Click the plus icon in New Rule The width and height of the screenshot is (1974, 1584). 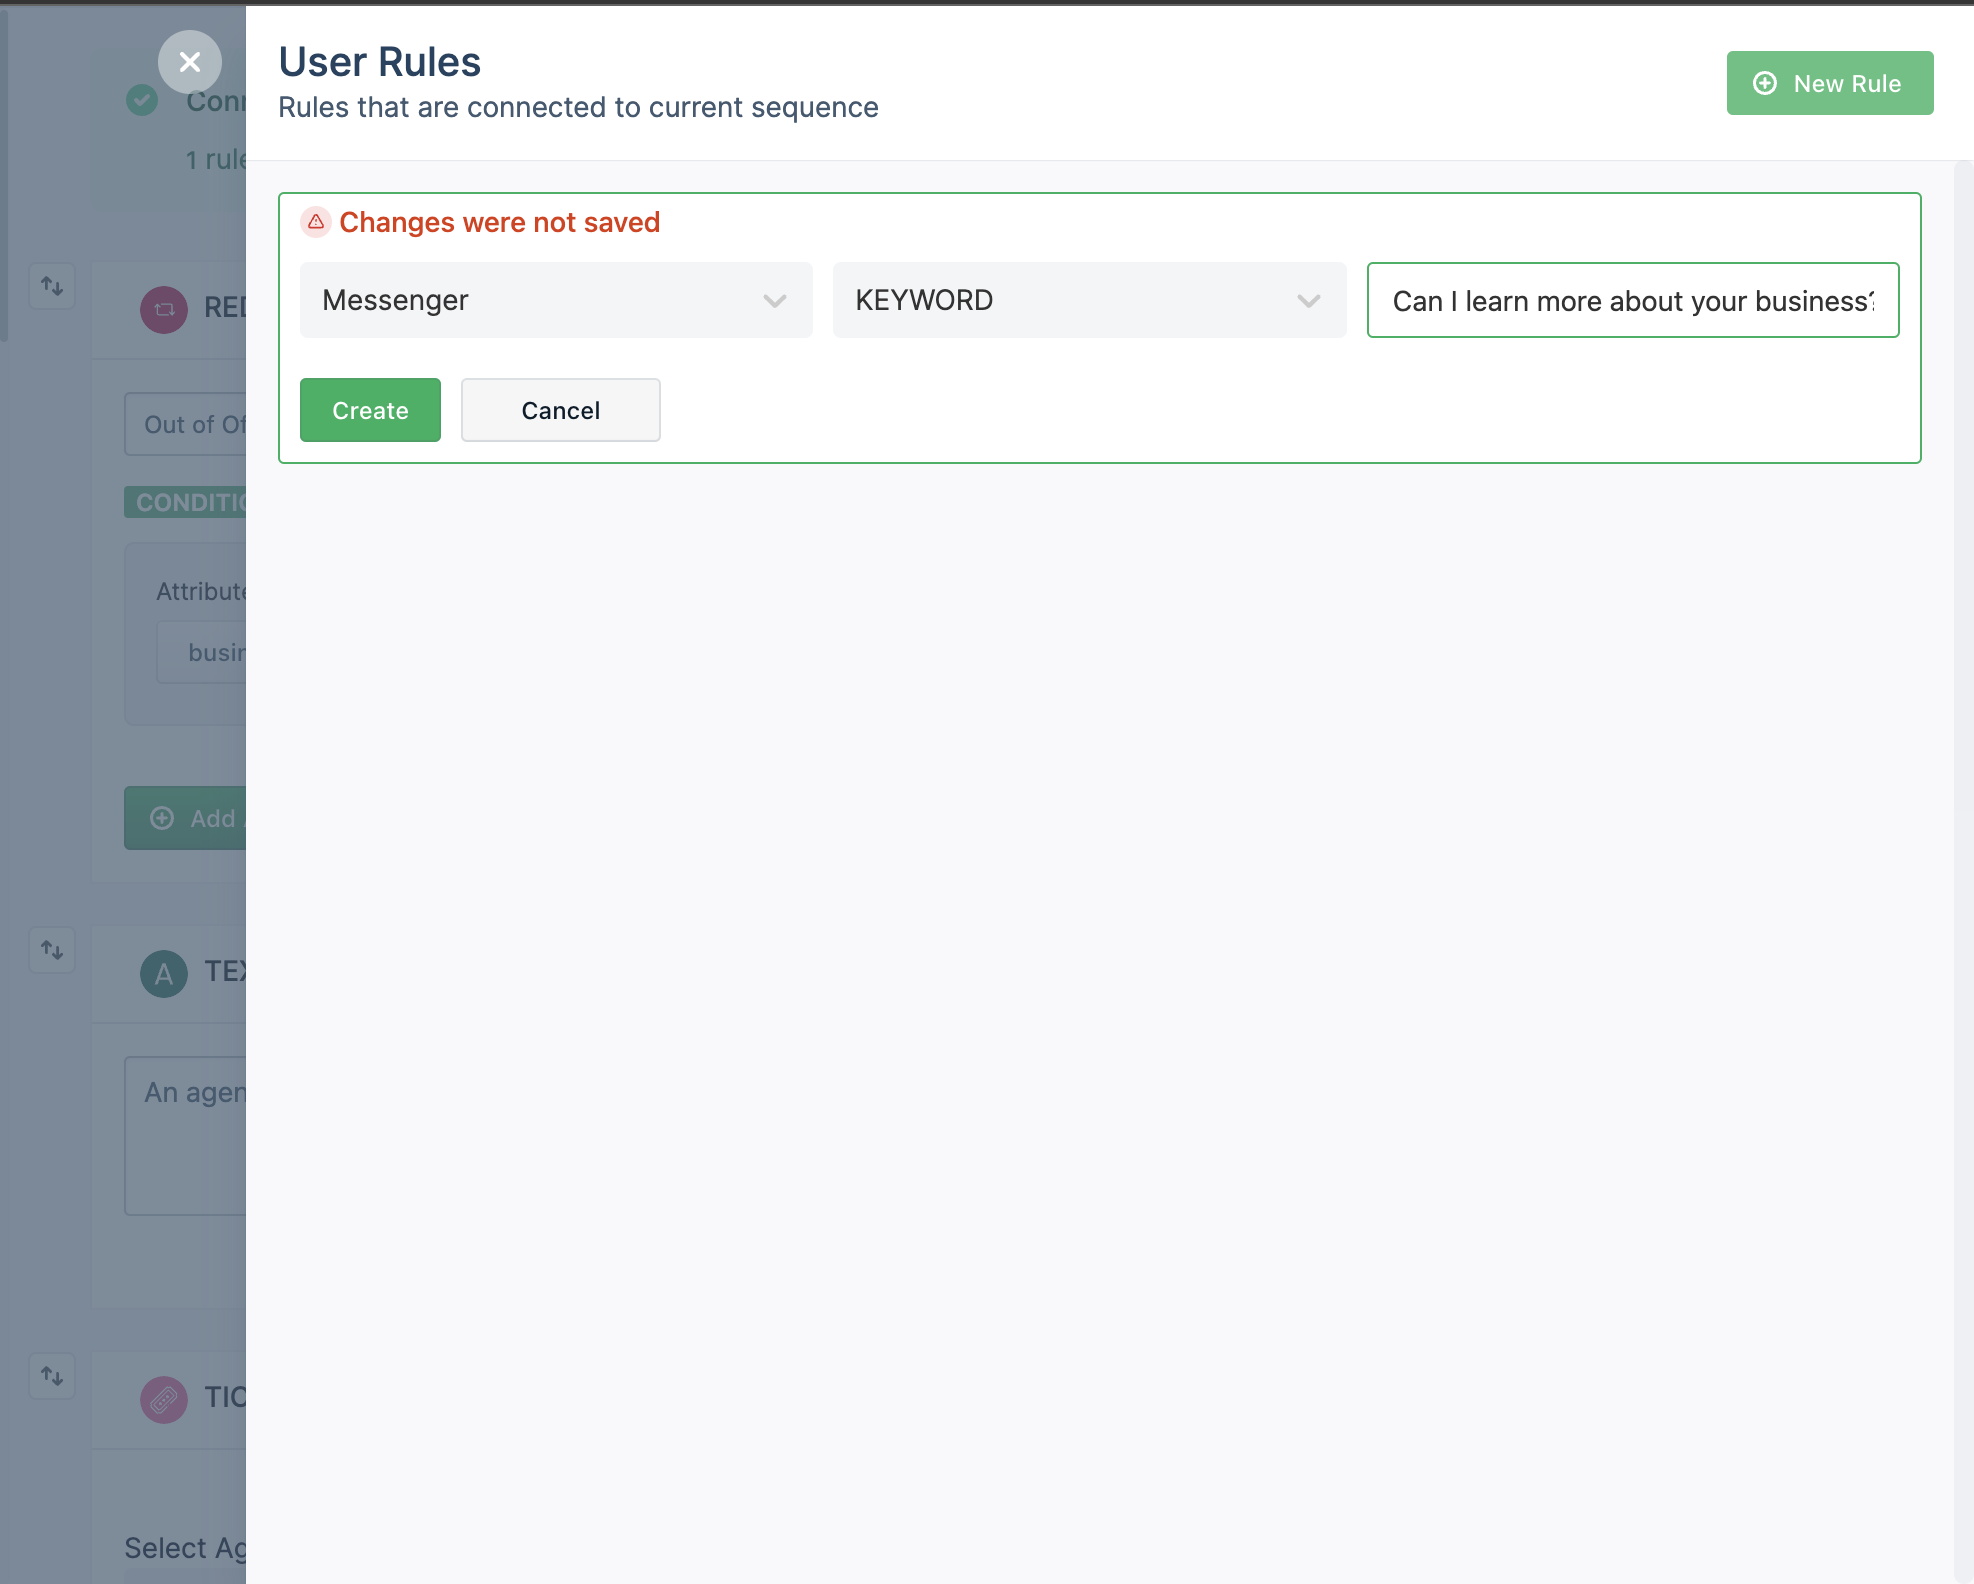[x=1765, y=83]
